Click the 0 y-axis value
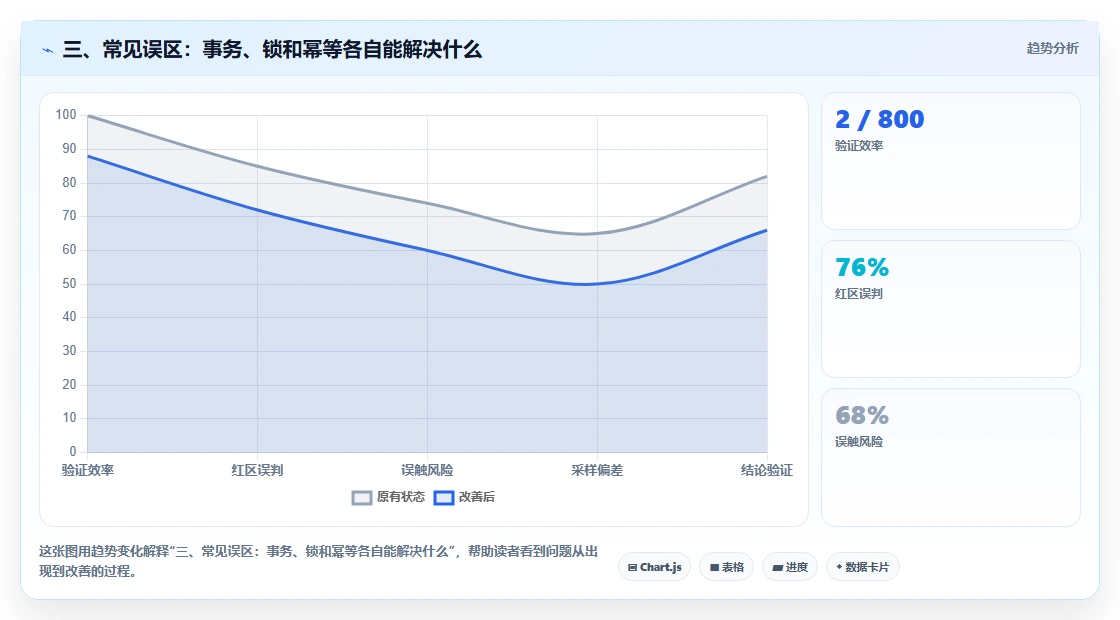Viewport: 1120px width, 620px height. (x=73, y=451)
